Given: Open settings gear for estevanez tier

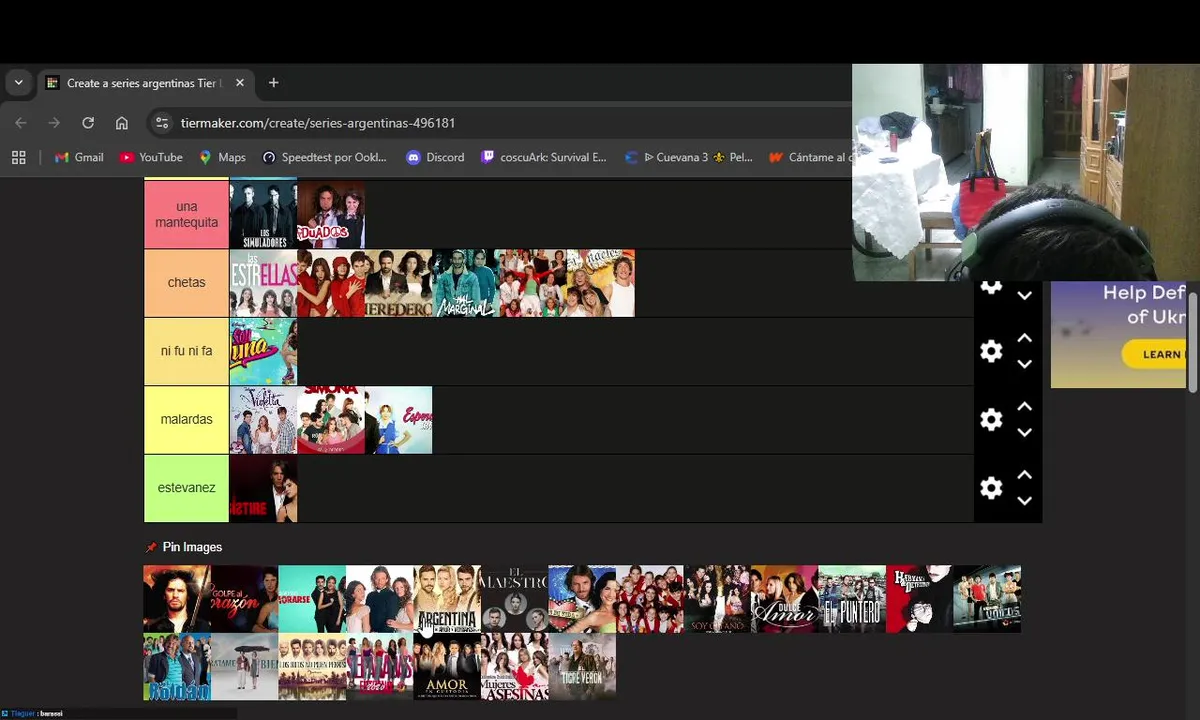Looking at the screenshot, I should (x=991, y=488).
